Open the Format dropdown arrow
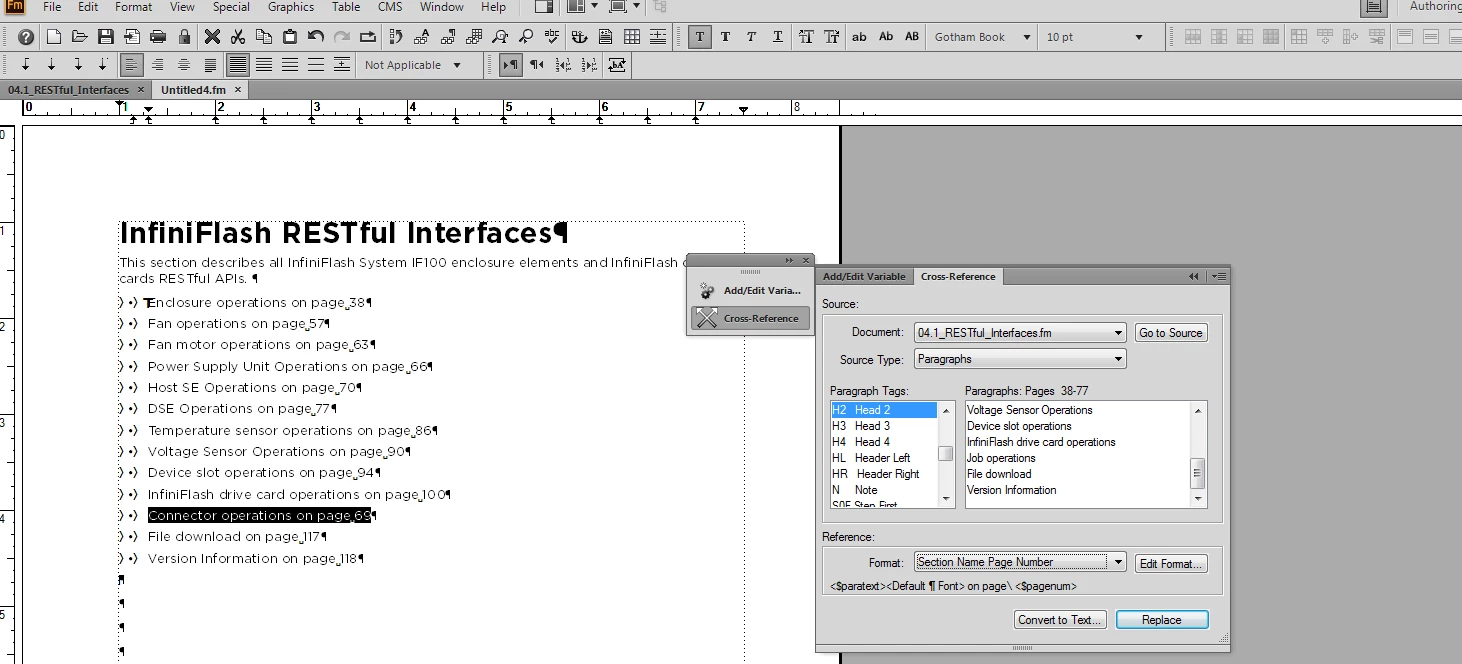Image resolution: width=1462 pixels, height=664 pixels. (1118, 562)
